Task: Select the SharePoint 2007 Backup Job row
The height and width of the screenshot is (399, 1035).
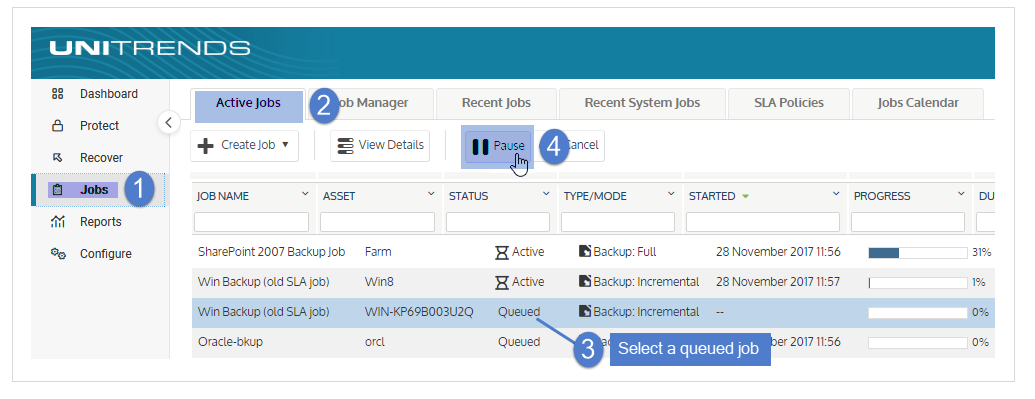Action: pyautogui.click(x=593, y=252)
